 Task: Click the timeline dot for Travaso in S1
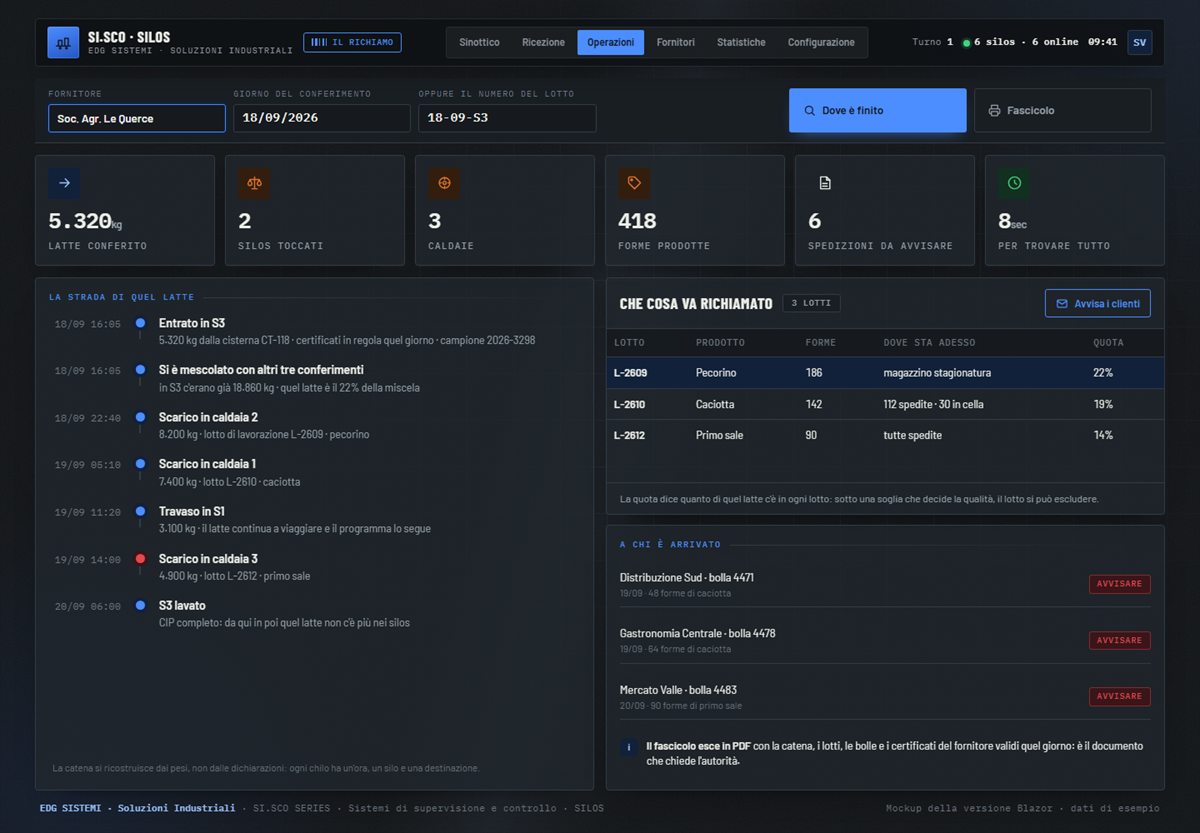pyautogui.click(x=140, y=511)
